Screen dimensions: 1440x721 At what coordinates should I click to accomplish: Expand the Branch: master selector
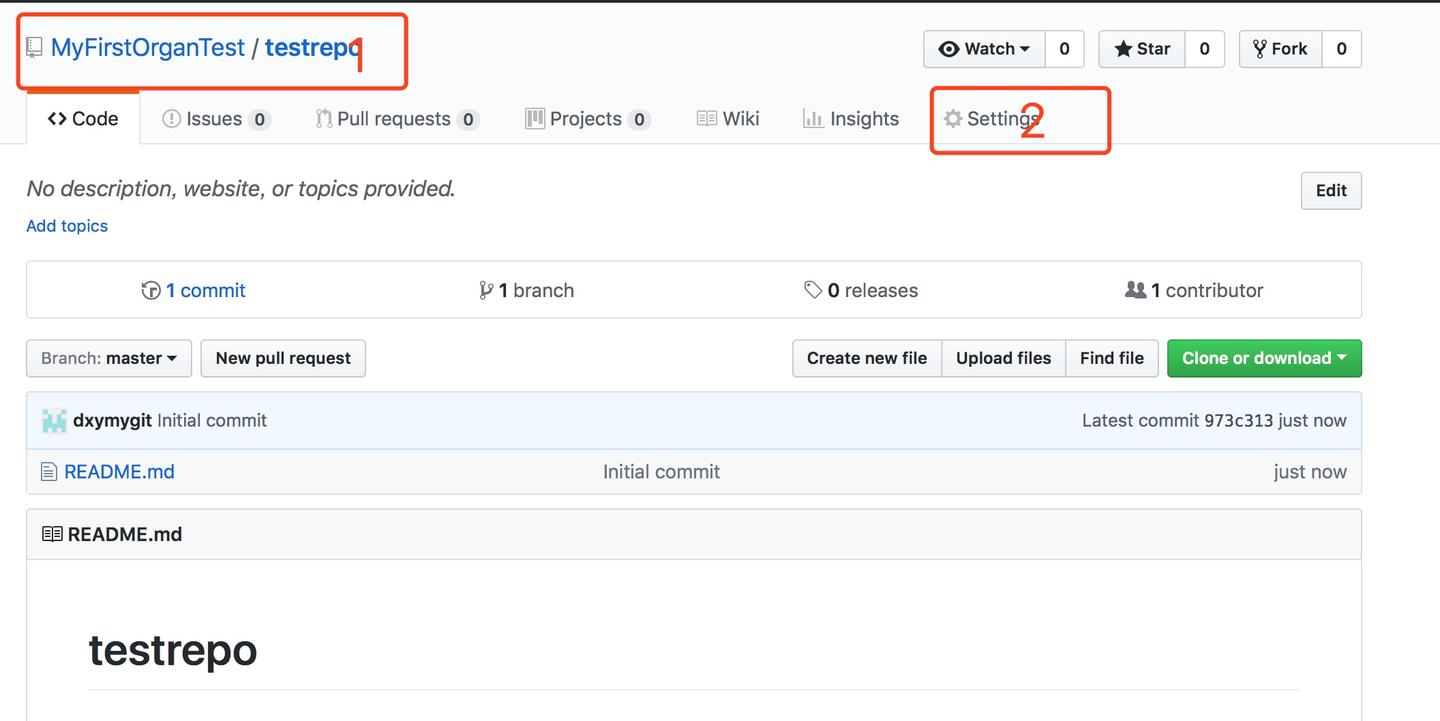point(109,358)
